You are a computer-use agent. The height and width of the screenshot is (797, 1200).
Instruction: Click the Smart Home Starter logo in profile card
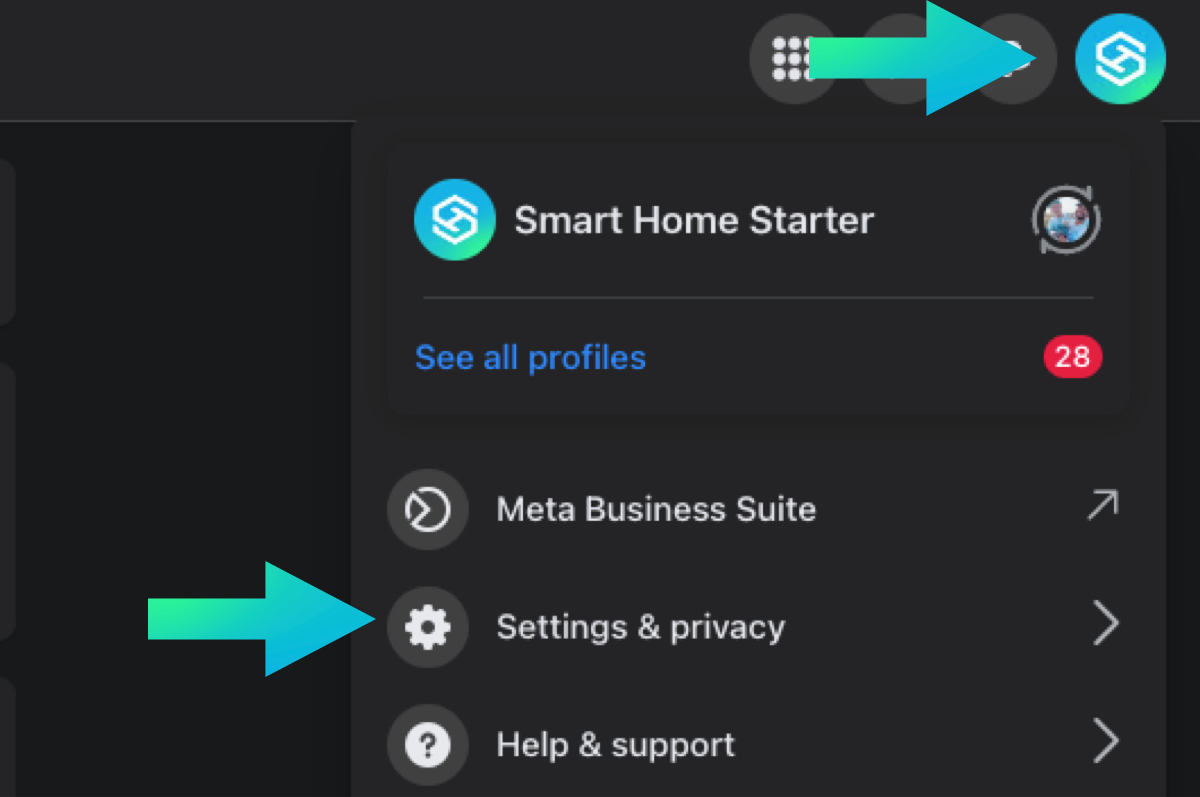[x=454, y=220]
